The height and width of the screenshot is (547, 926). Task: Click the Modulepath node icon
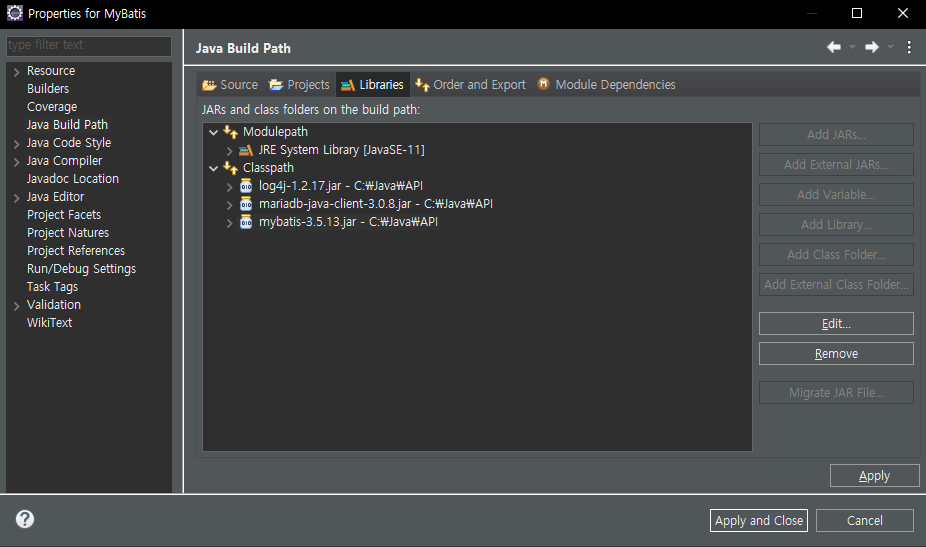230,132
